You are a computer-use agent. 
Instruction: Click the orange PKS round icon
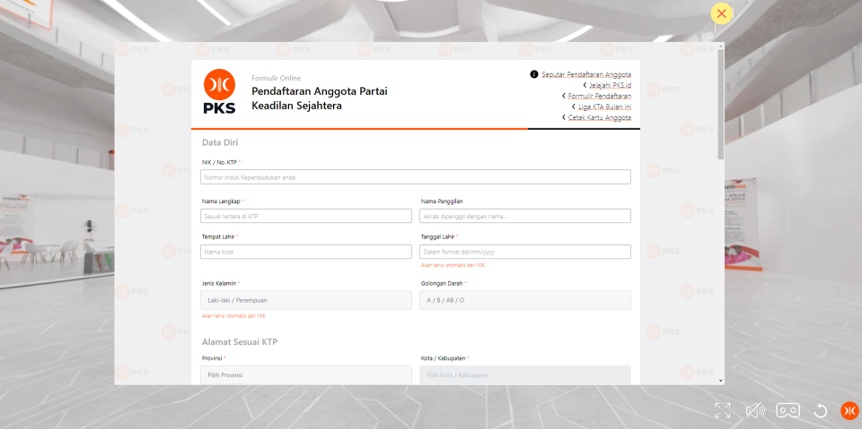tap(849, 410)
